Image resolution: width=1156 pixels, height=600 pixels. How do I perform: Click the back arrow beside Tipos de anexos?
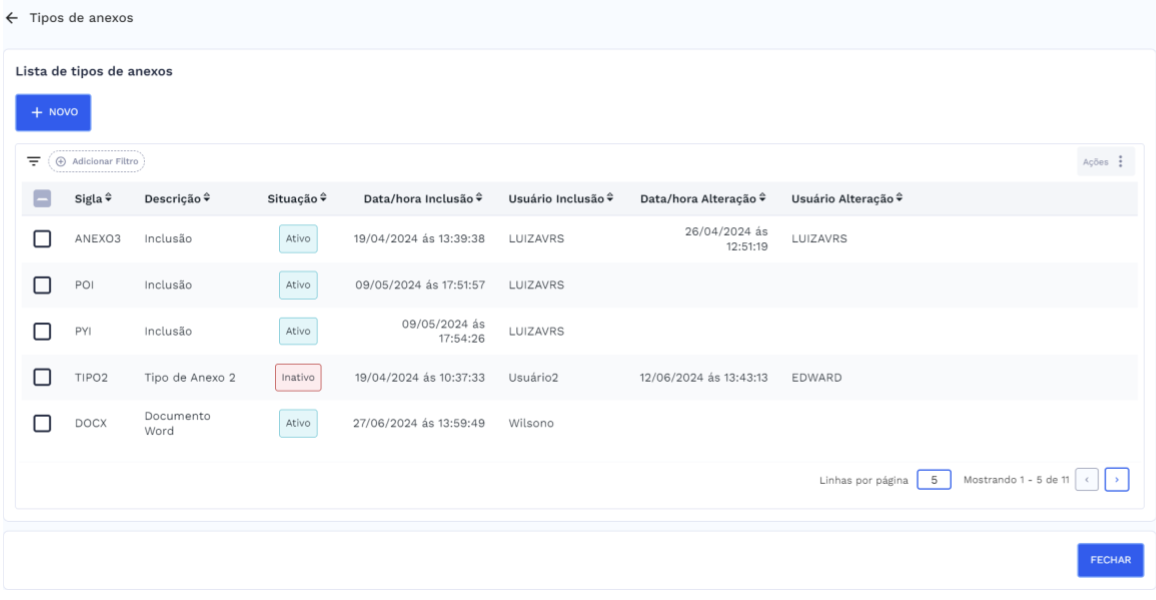pos(12,19)
